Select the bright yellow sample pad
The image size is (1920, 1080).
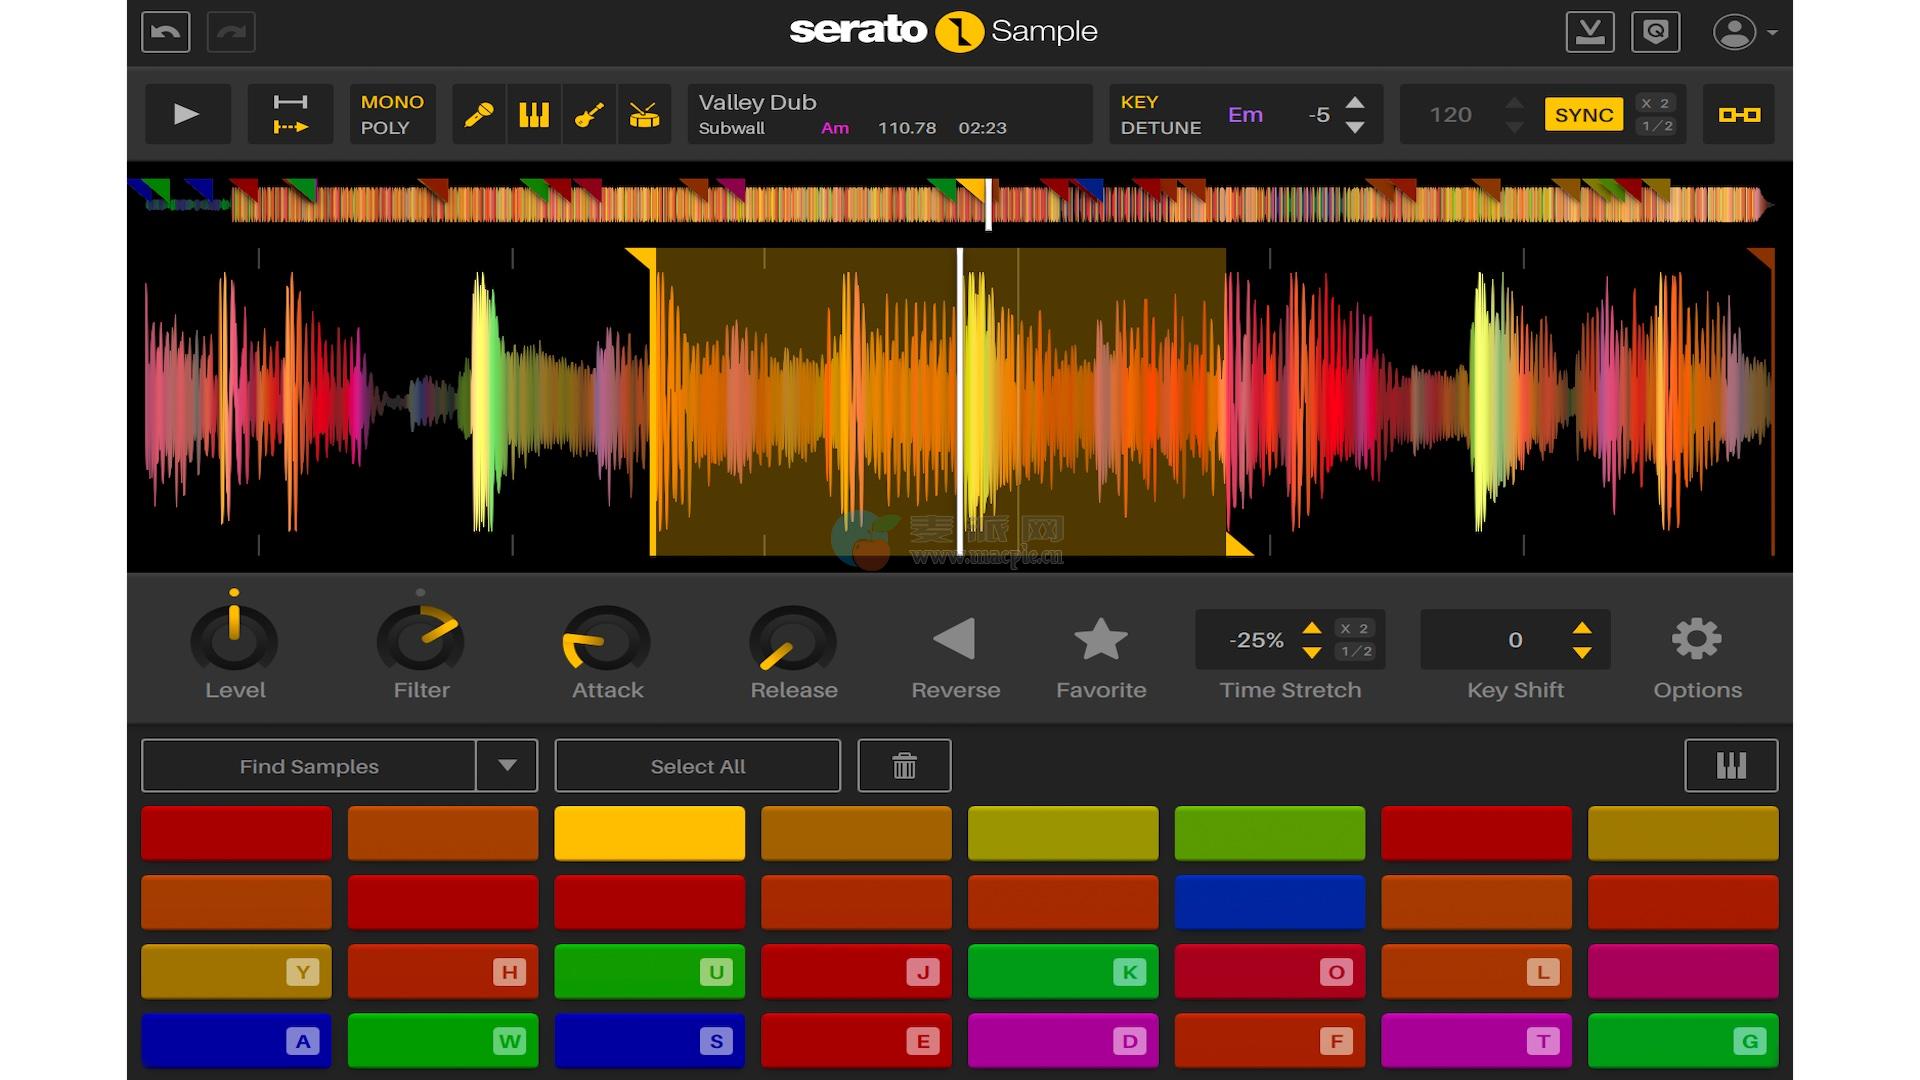coord(649,833)
